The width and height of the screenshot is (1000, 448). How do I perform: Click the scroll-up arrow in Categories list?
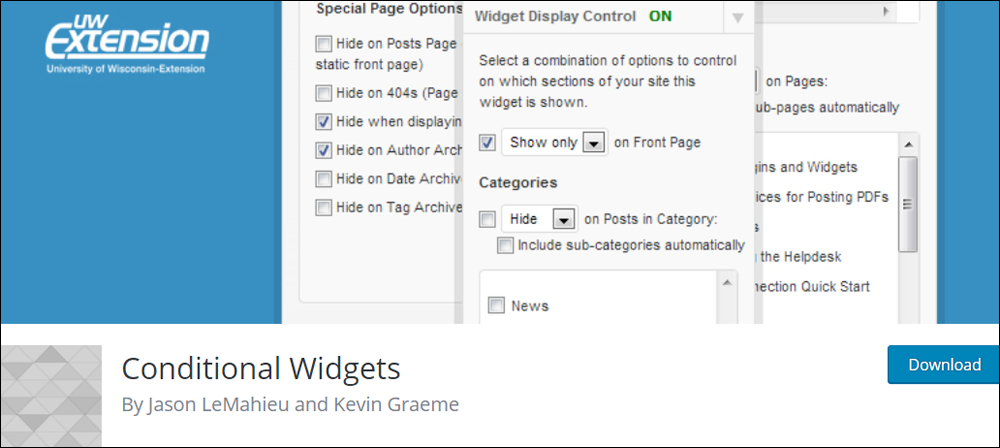click(726, 282)
